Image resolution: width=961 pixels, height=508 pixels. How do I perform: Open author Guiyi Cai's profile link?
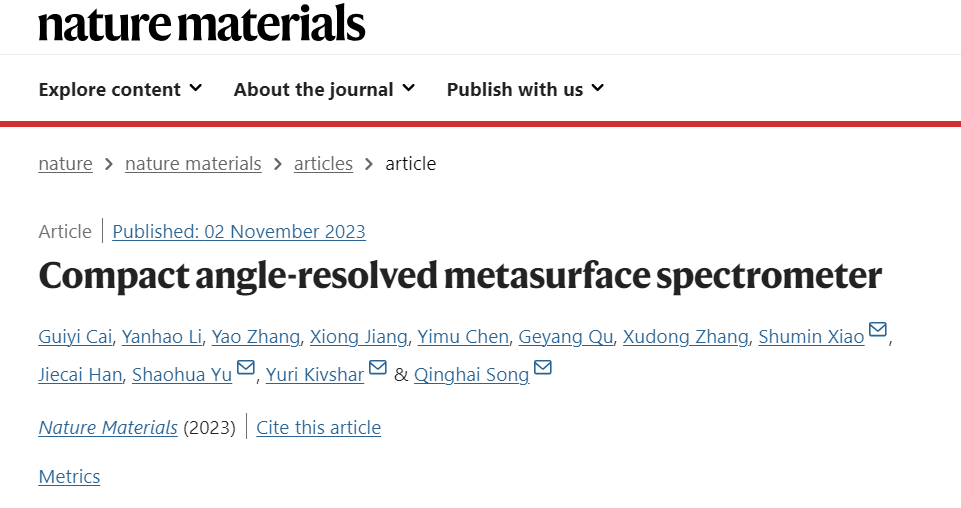coord(75,336)
